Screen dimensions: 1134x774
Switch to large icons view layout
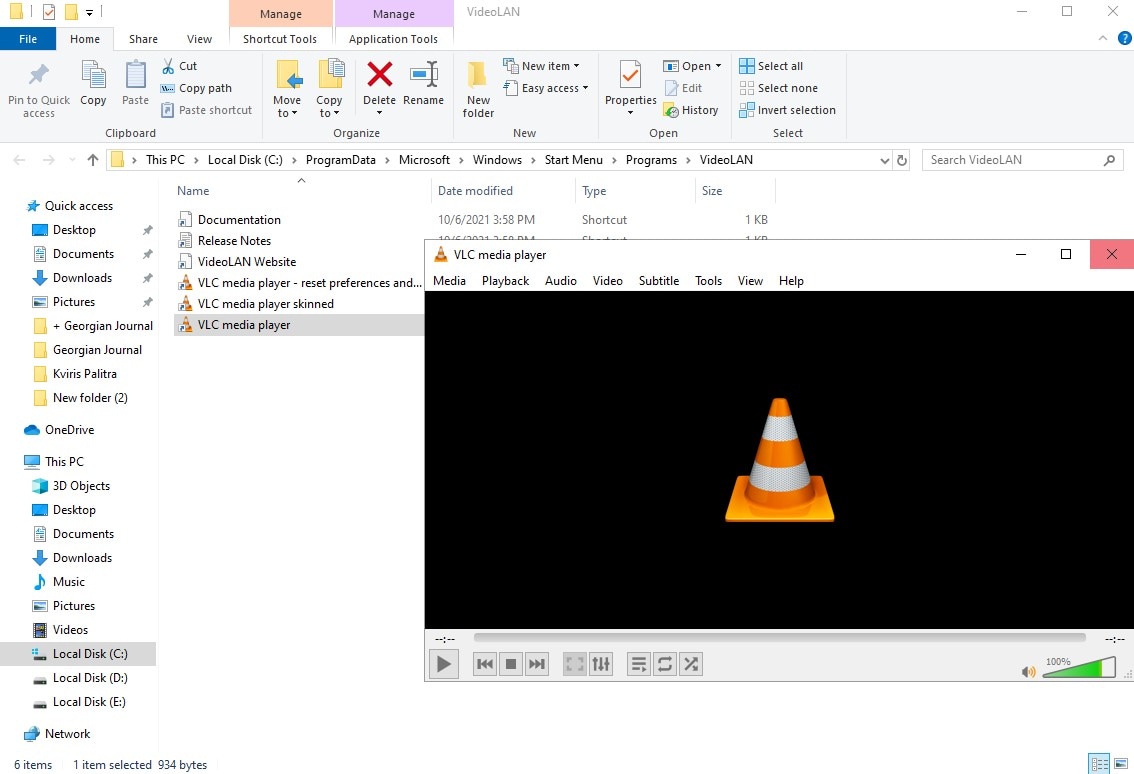pos(1121,764)
